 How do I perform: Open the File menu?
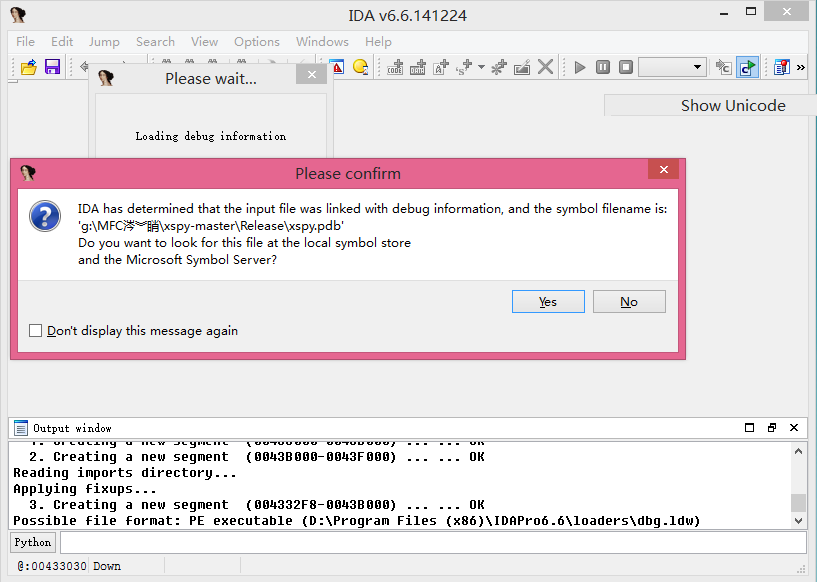tap(26, 42)
